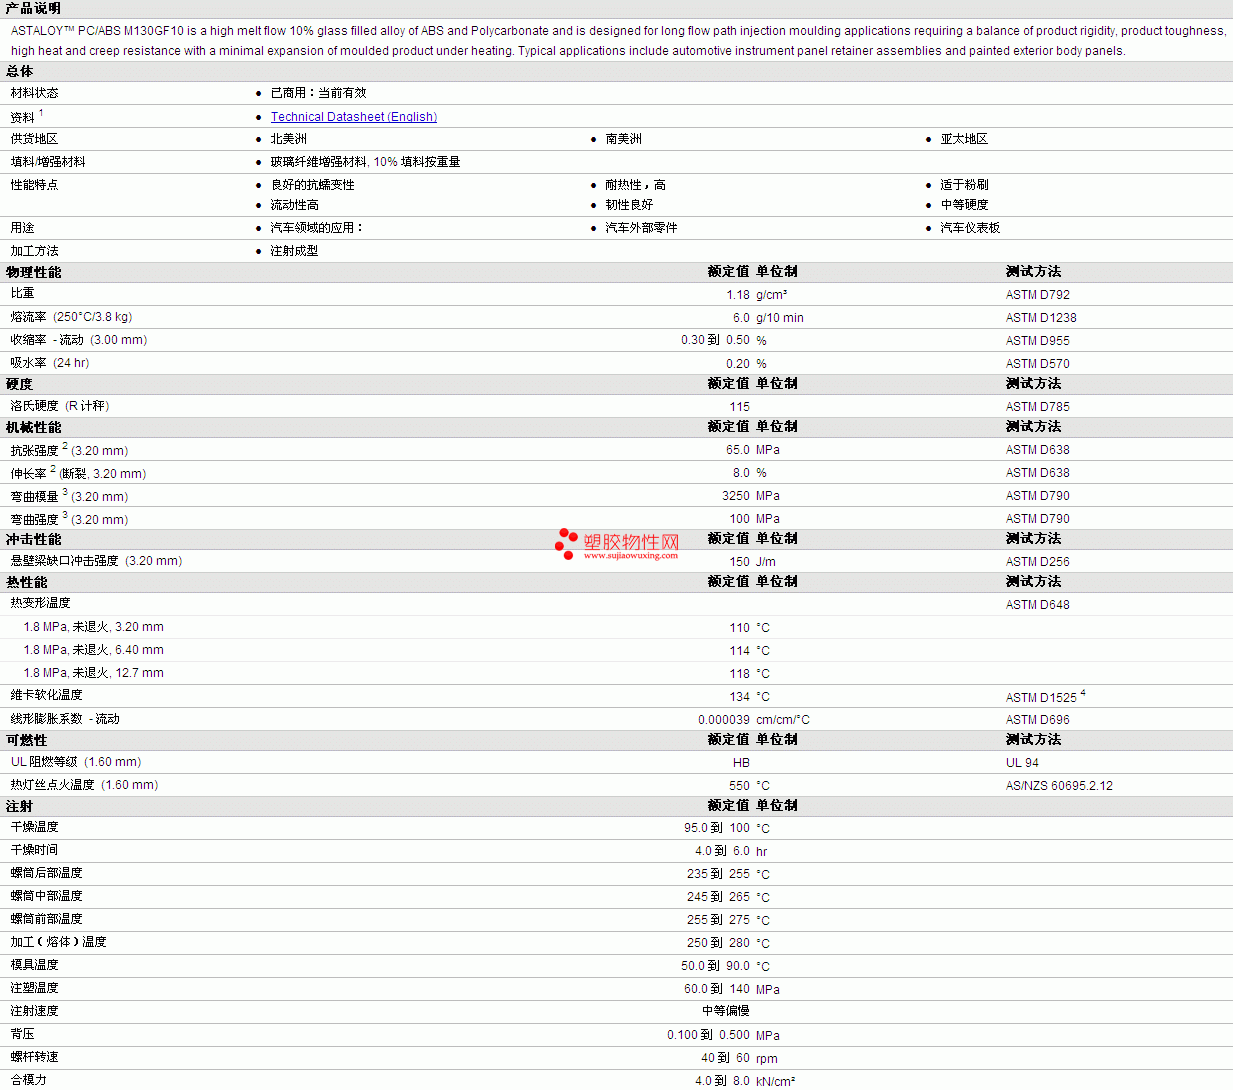Select the "螺筒前部温度" row label
The width and height of the screenshot is (1233, 1090).
(47, 919)
